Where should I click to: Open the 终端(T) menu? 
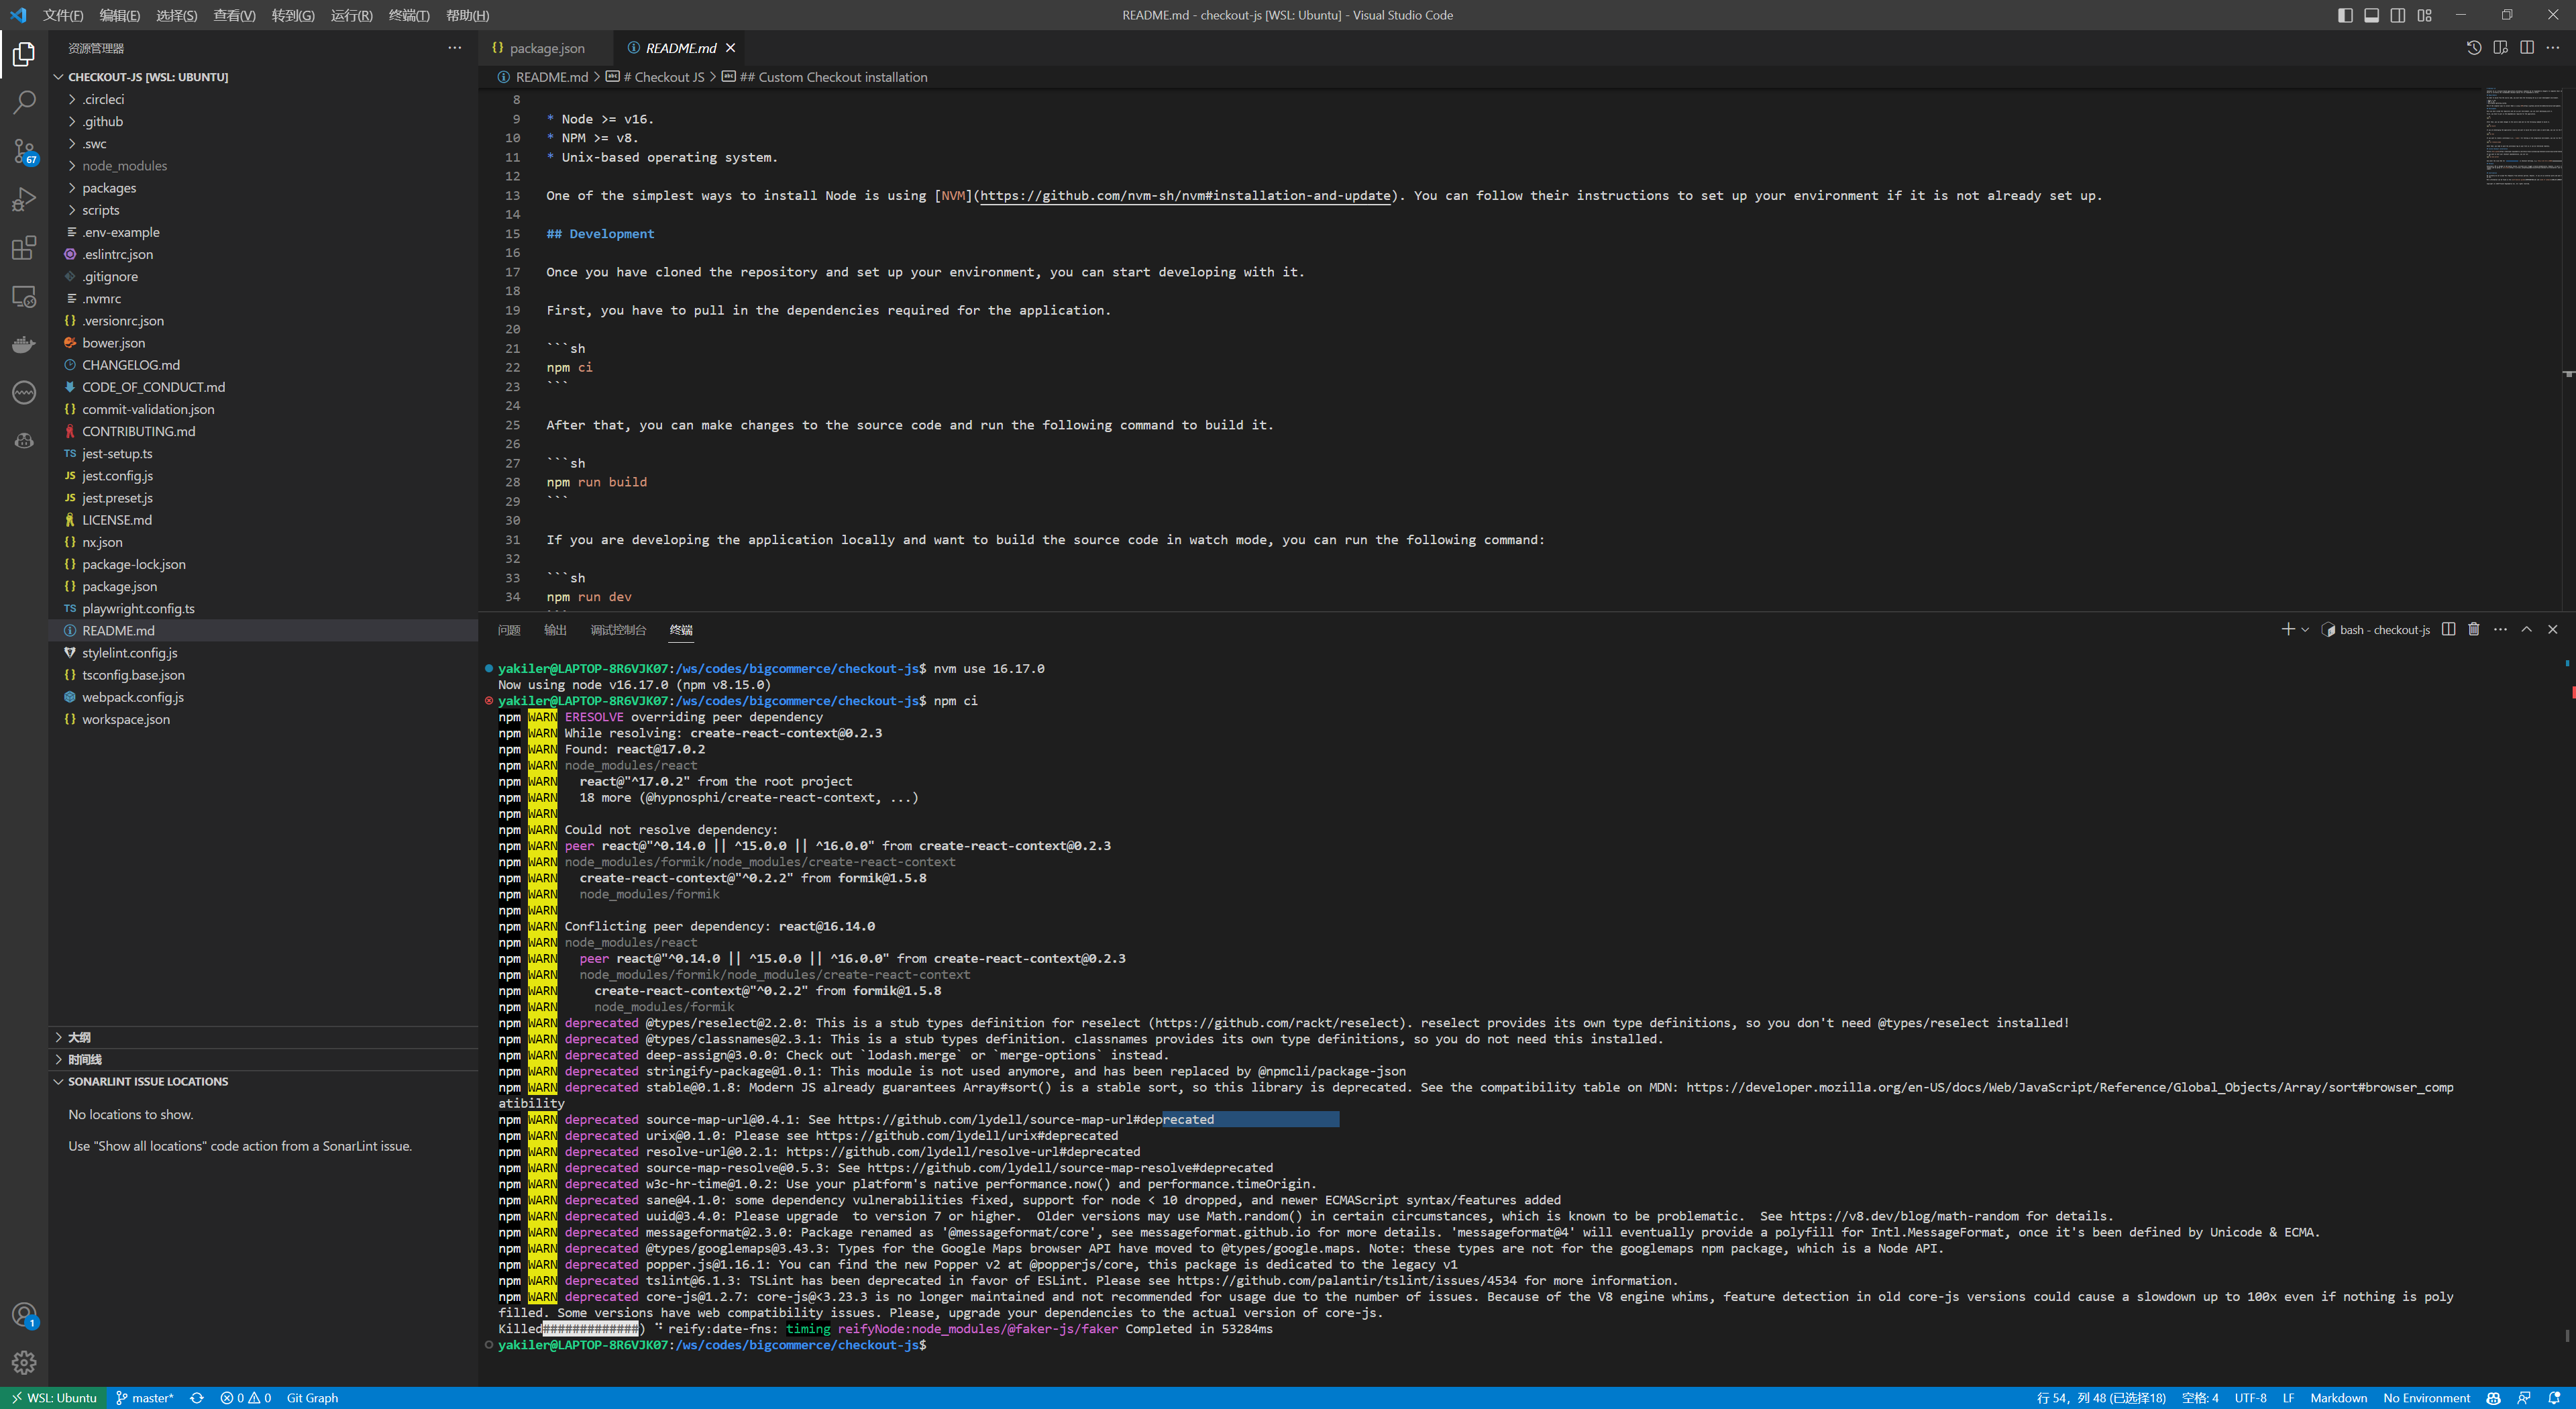click(409, 15)
